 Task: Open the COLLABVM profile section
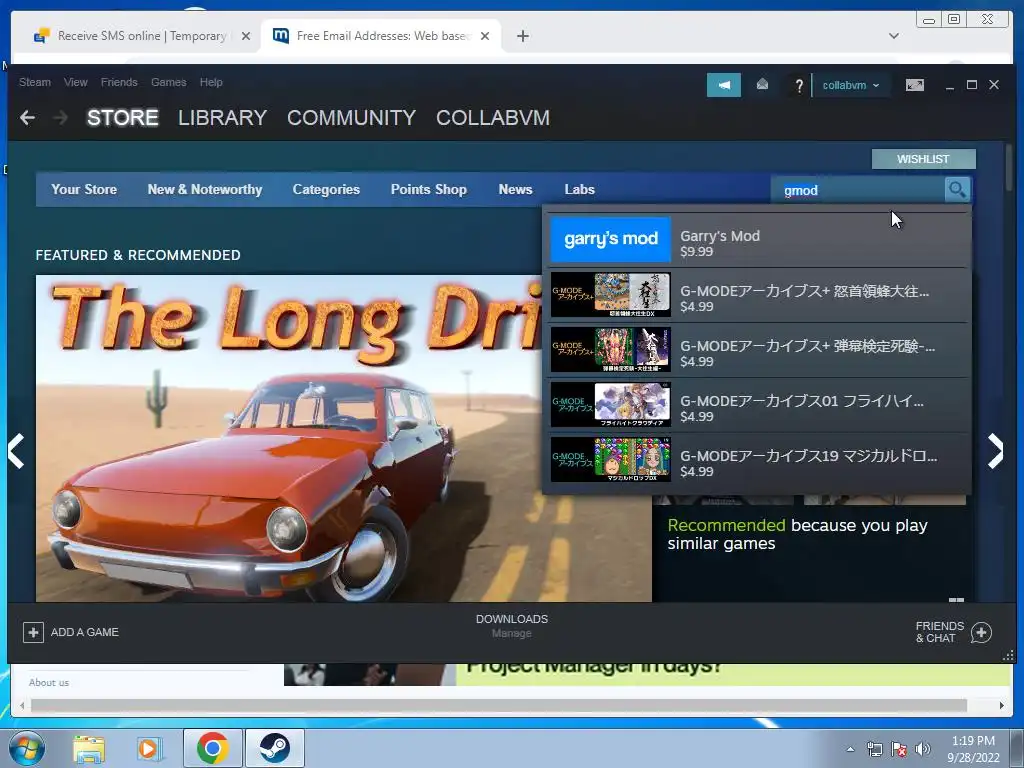click(493, 118)
